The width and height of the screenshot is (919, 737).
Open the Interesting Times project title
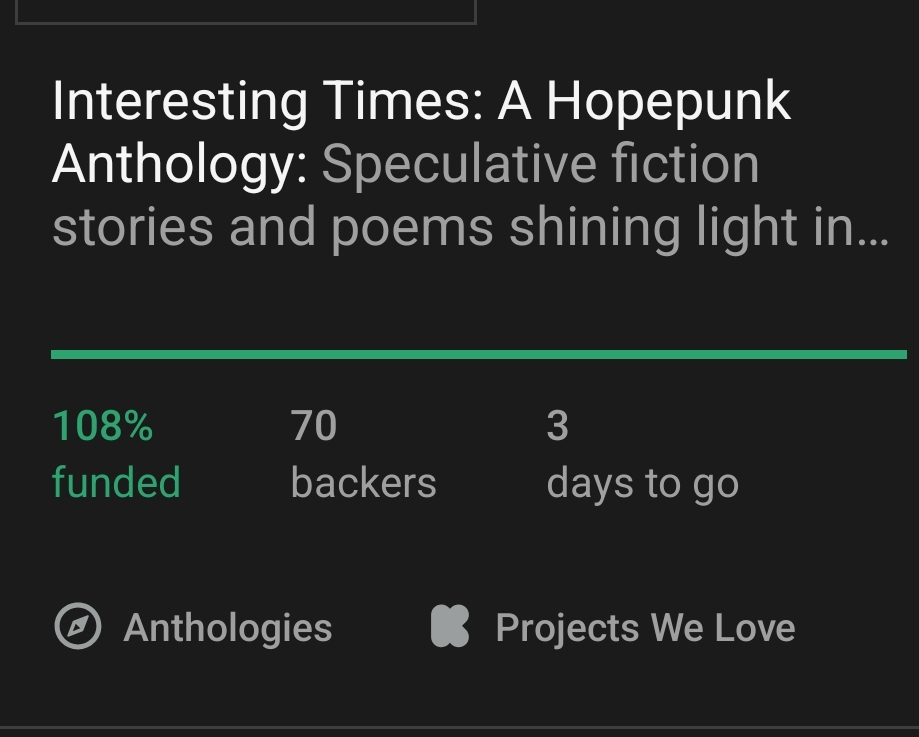coord(420,102)
